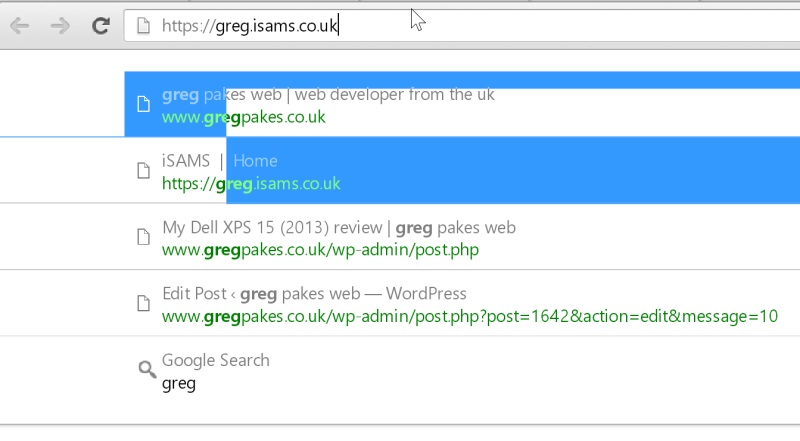Choose the 'iSAMS | Home' suggestion

tap(219, 161)
